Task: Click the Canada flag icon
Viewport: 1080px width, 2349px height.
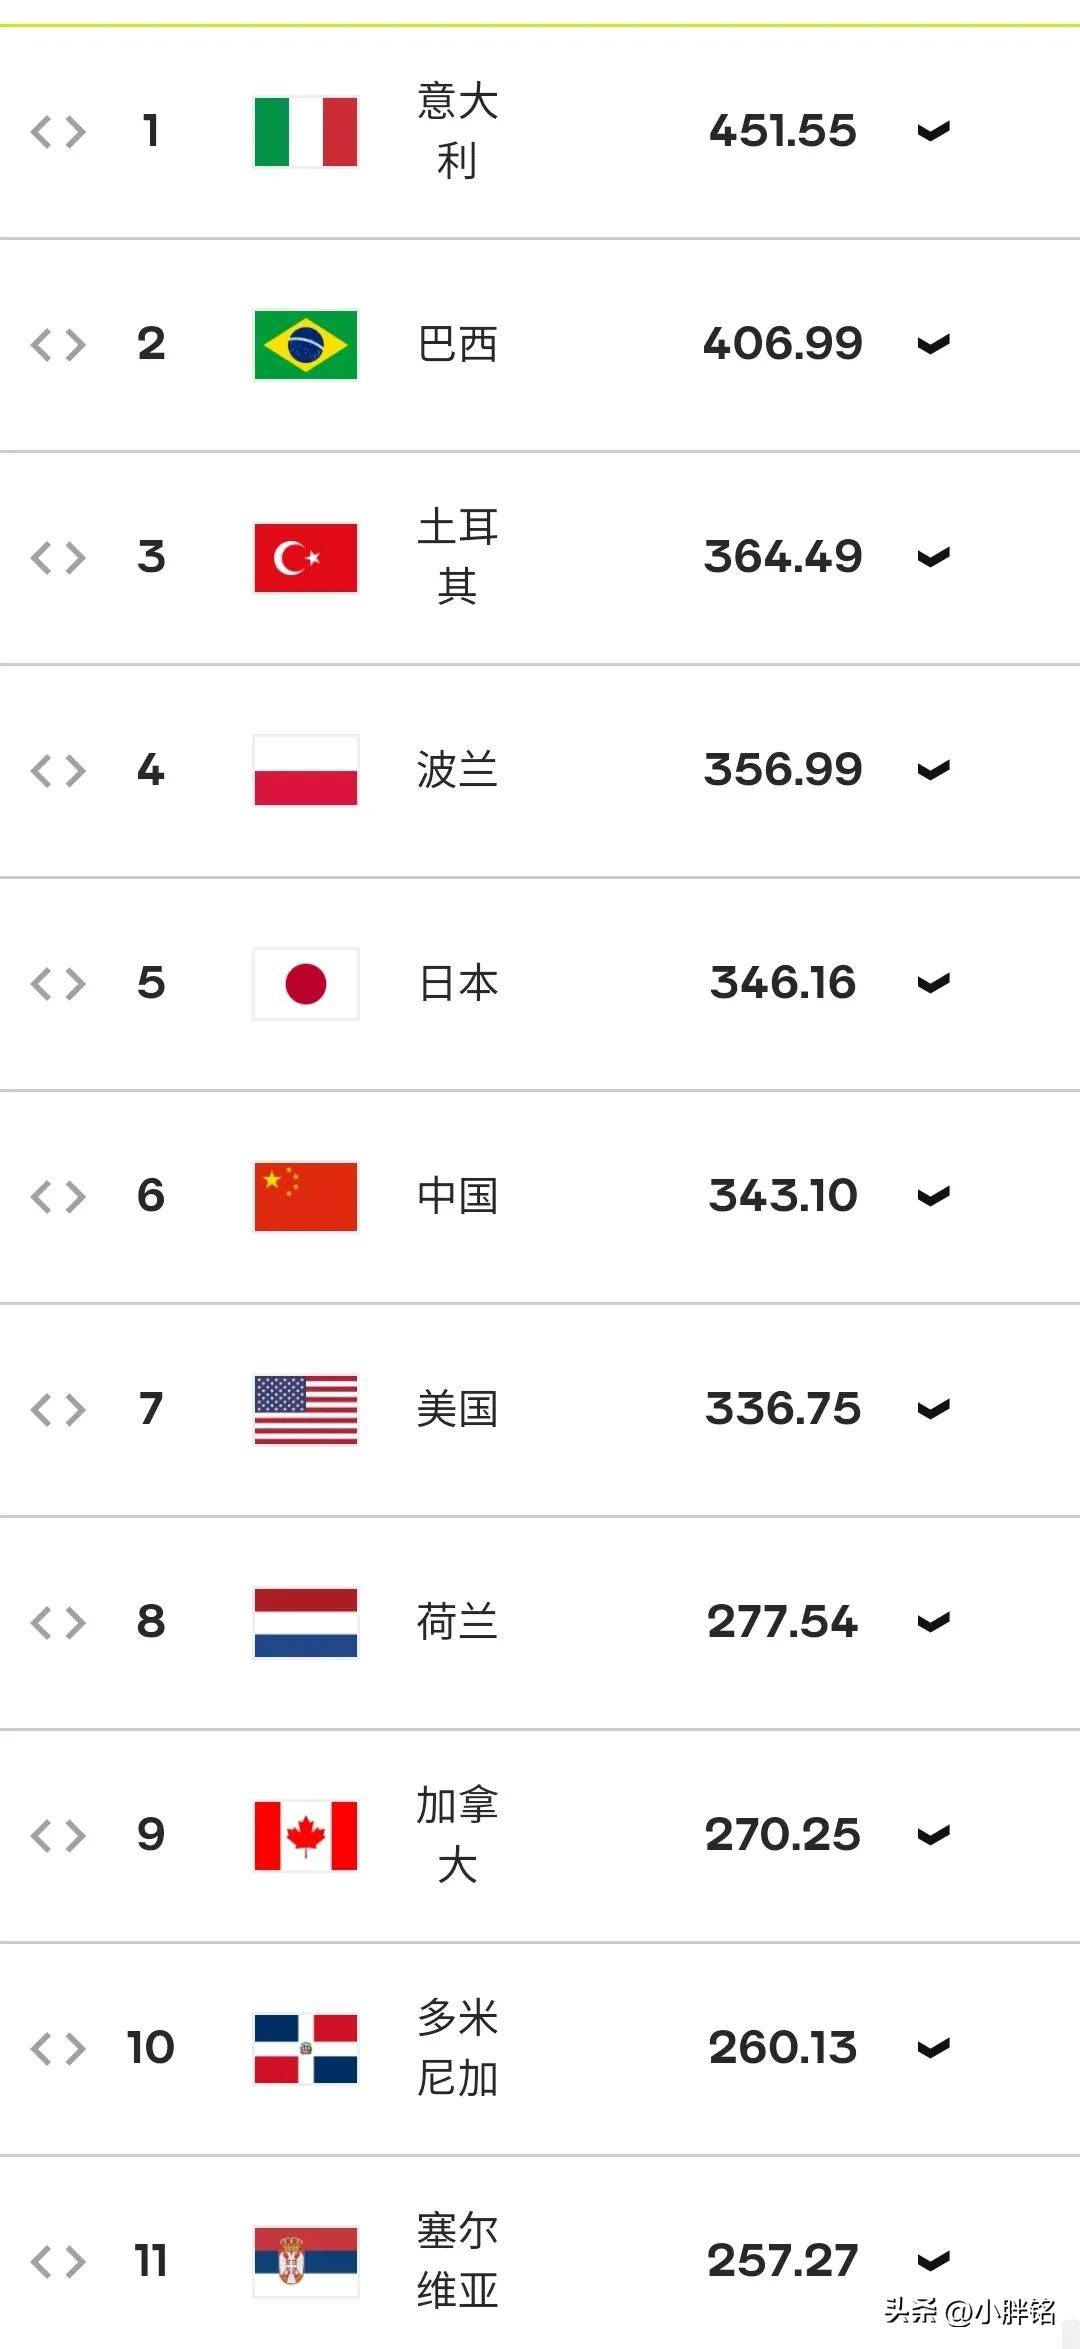Action: click(306, 1836)
